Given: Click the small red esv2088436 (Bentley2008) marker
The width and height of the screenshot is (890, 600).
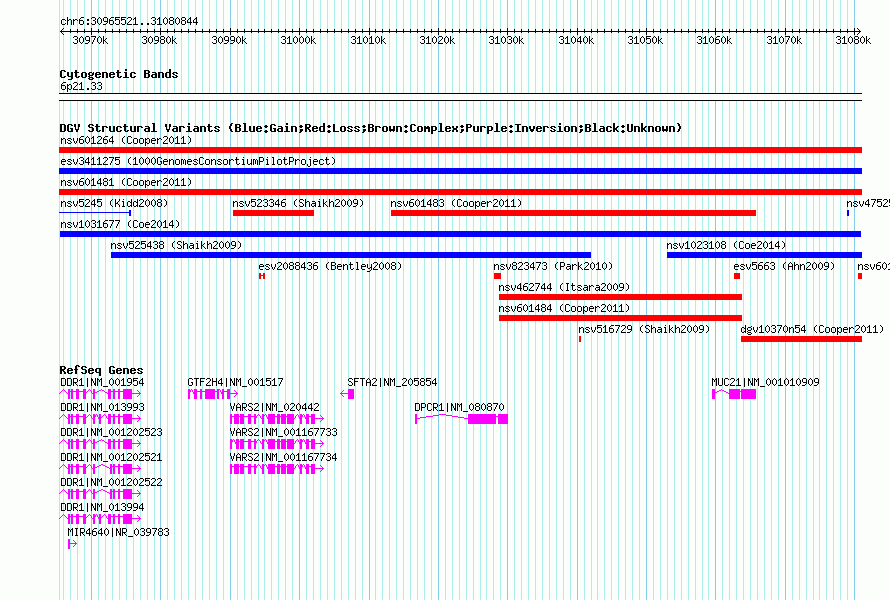Looking at the screenshot, I should [262, 276].
